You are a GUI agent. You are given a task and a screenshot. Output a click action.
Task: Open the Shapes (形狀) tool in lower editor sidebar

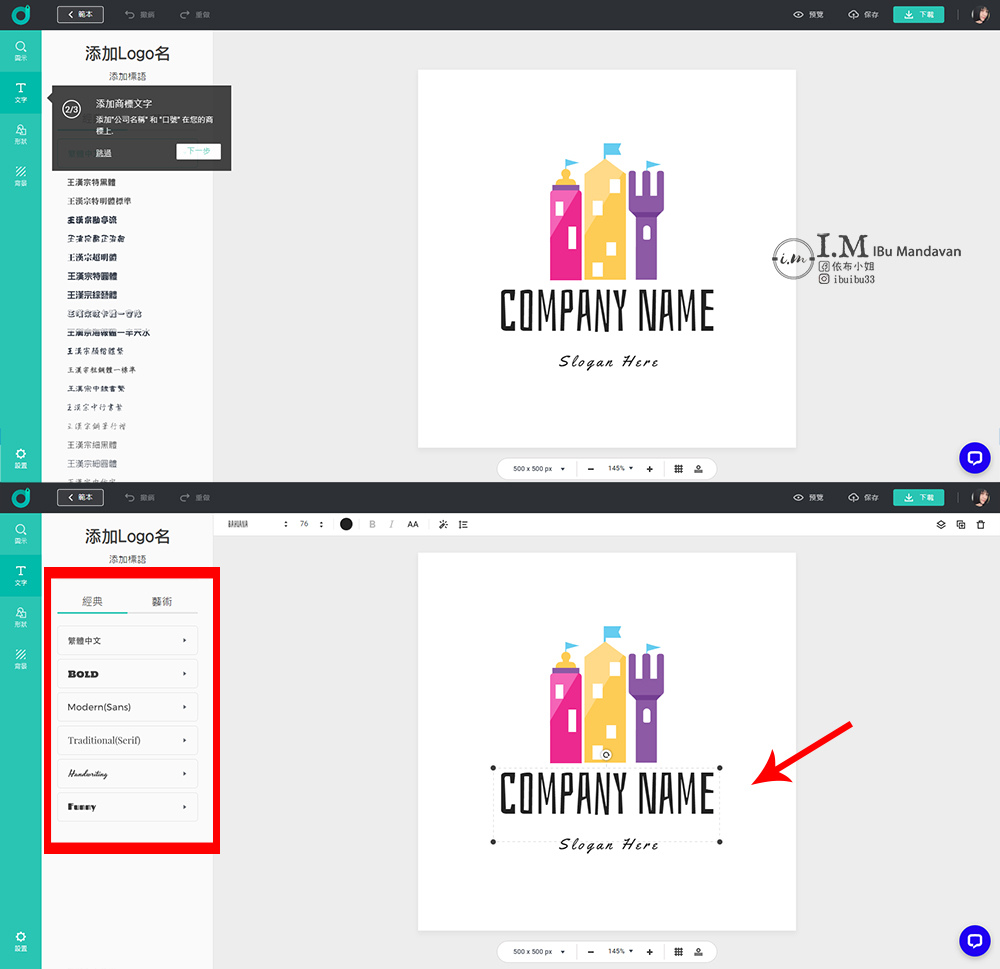point(20,617)
